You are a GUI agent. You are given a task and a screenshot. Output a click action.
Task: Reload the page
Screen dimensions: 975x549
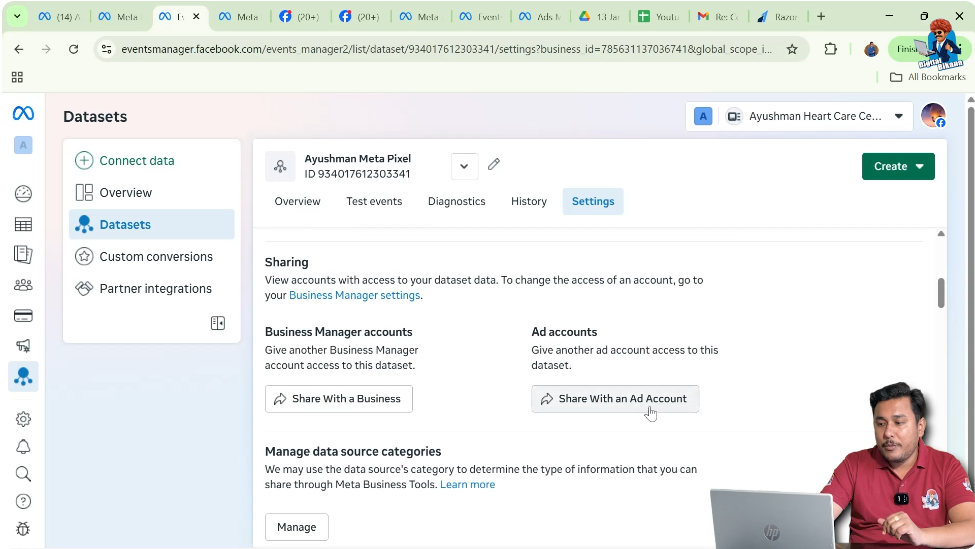click(73, 49)
